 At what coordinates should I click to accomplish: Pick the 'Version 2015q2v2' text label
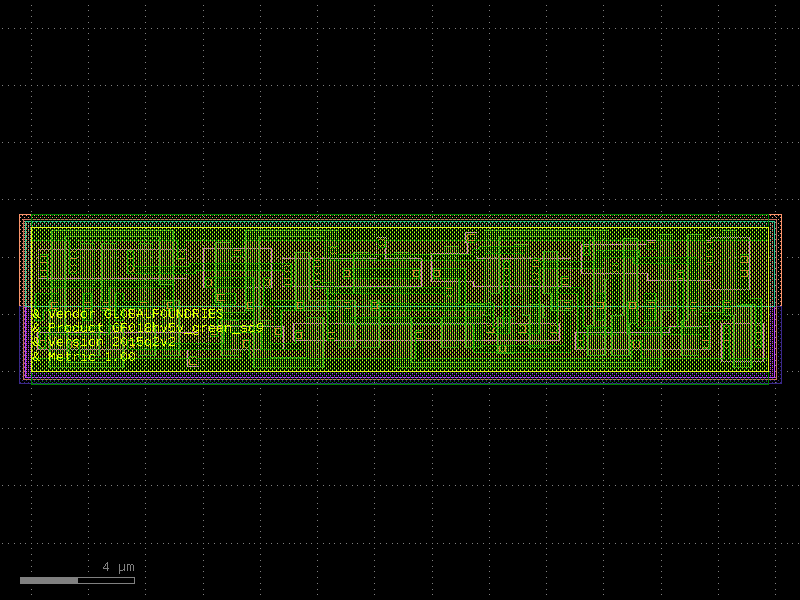tap(104, 342)
